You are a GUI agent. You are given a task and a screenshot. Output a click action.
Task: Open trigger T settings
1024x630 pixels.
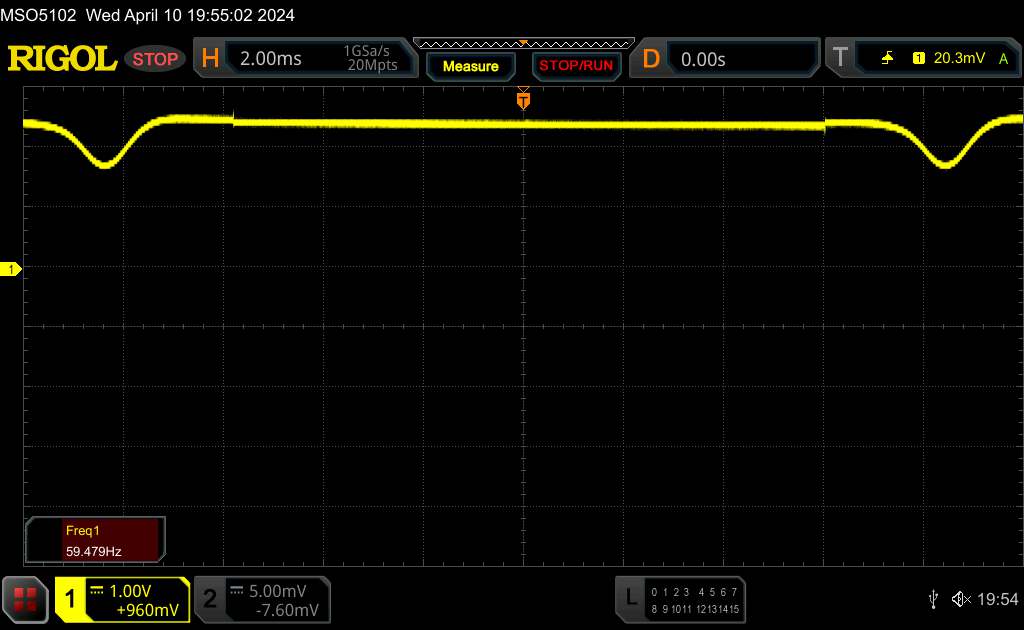point(840,57)
